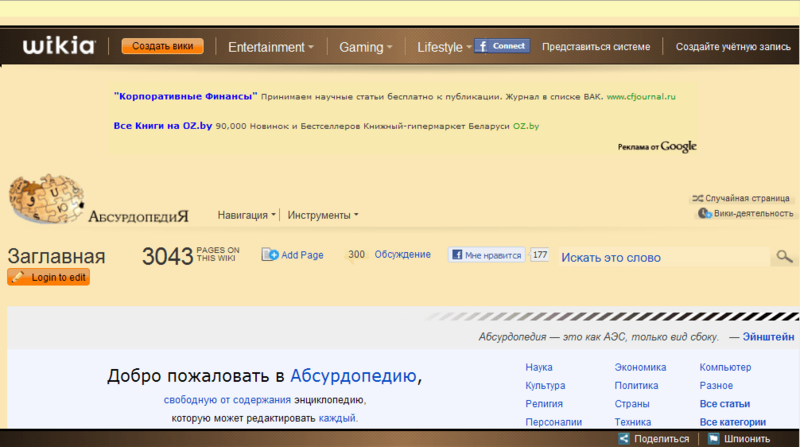
Task: Open the Entertainment dropdown
Action: coord(270,47)
